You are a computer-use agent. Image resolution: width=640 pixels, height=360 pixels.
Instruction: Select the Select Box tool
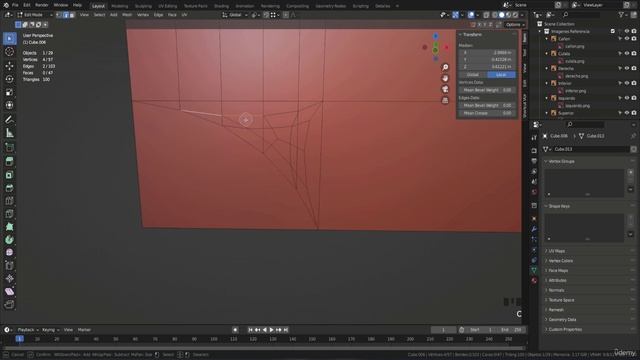click(x=9, y=38)
